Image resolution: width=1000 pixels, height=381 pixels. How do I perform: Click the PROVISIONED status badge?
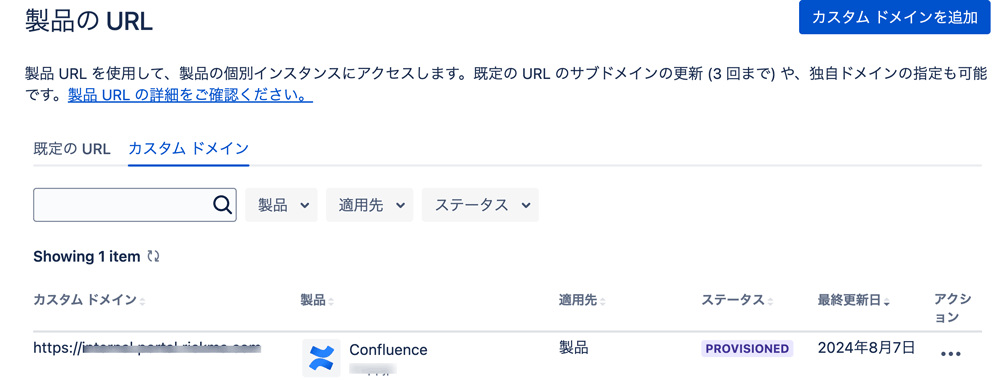point(747,348)
